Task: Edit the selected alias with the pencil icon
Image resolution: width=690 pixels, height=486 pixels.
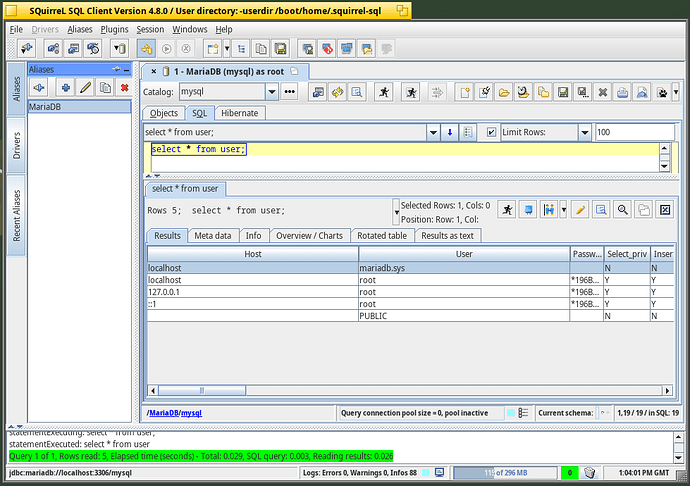Action: (x=85, y=88)
